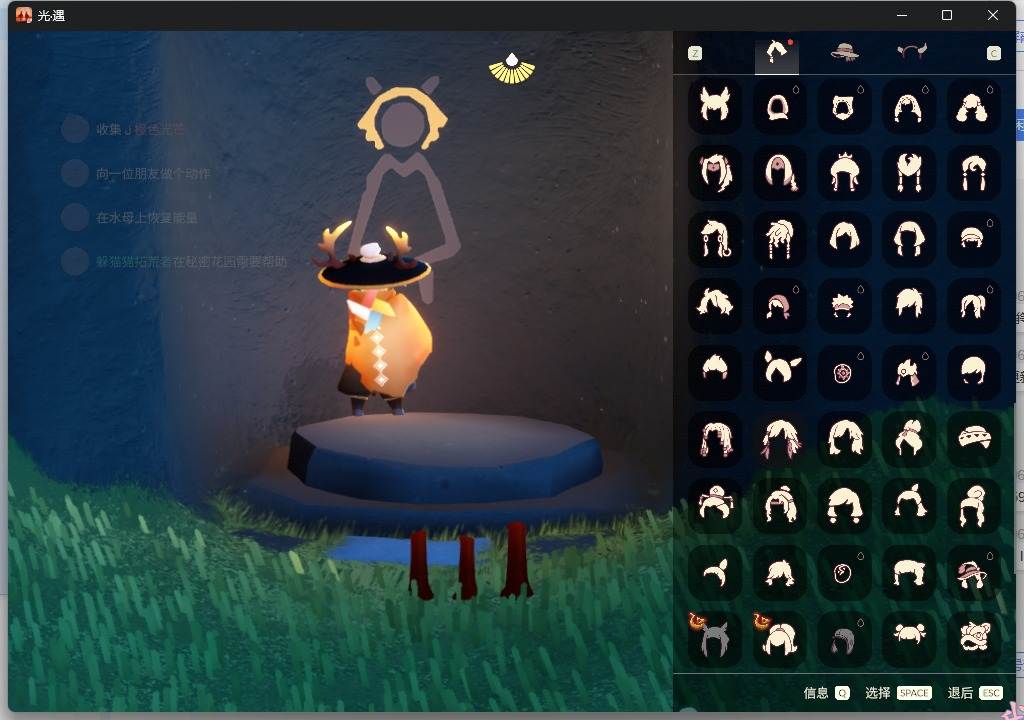Choose the high bun tied with pink ribbon
This screenshot has width=1024, height=720.
(x=908, y=438)
